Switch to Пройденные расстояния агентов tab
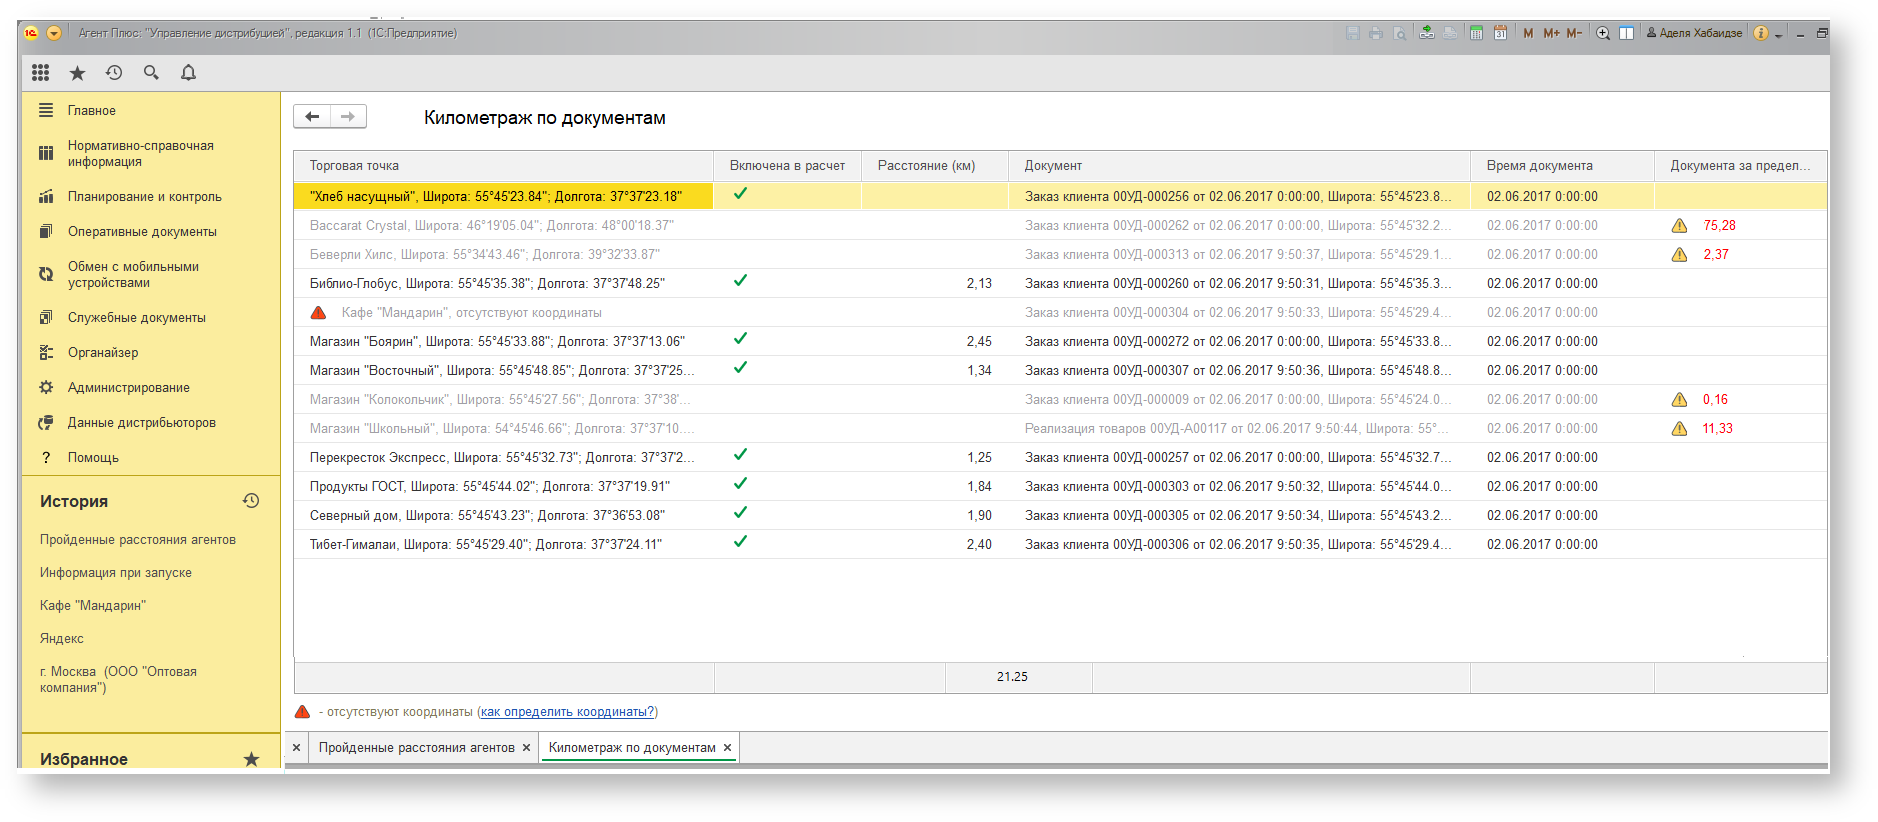This screenshot has width=1878, height=822. pyautogui.click(x=416, y=747)
